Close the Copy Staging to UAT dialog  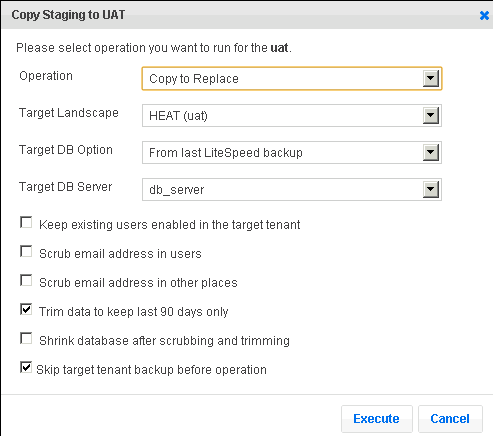[484, 15]
